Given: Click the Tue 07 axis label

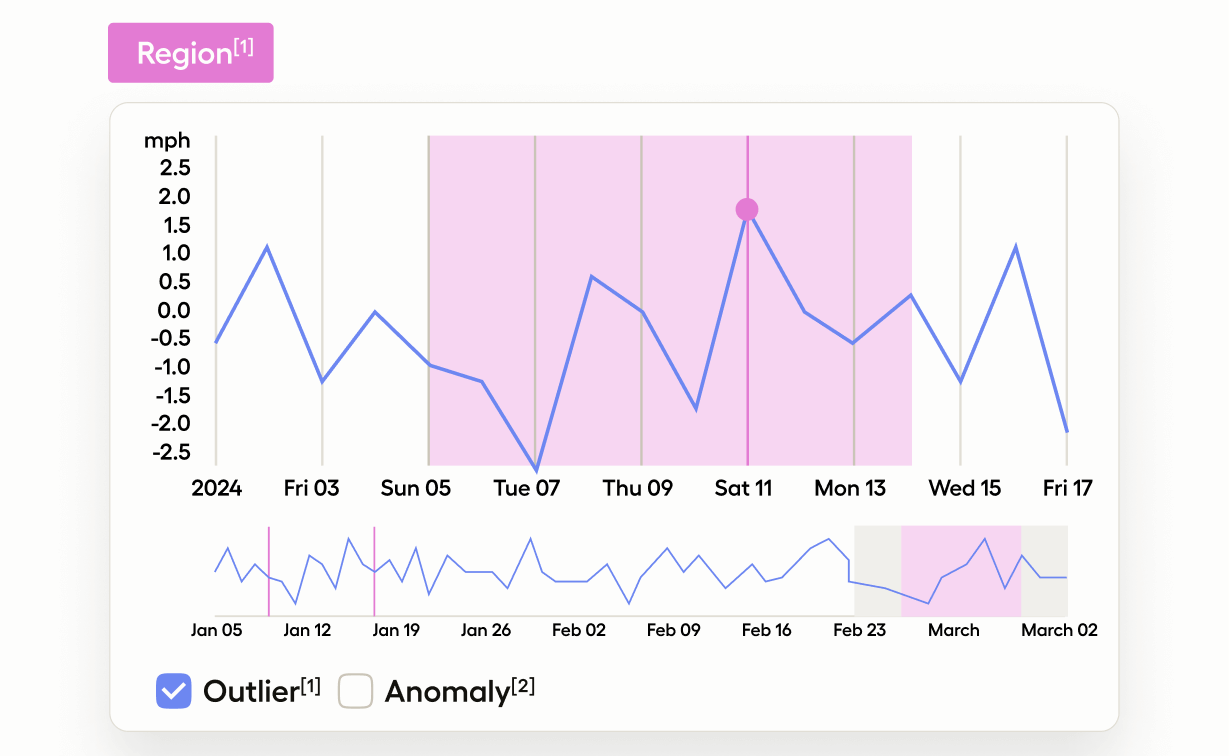Looking at the screenshot, I should tap(526, 488).
